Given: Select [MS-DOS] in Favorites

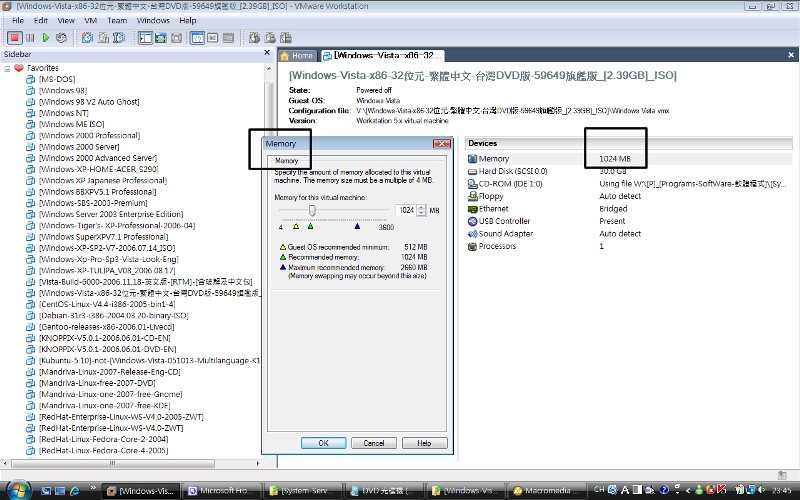Looking at the screenshot, I should [57, 80].
